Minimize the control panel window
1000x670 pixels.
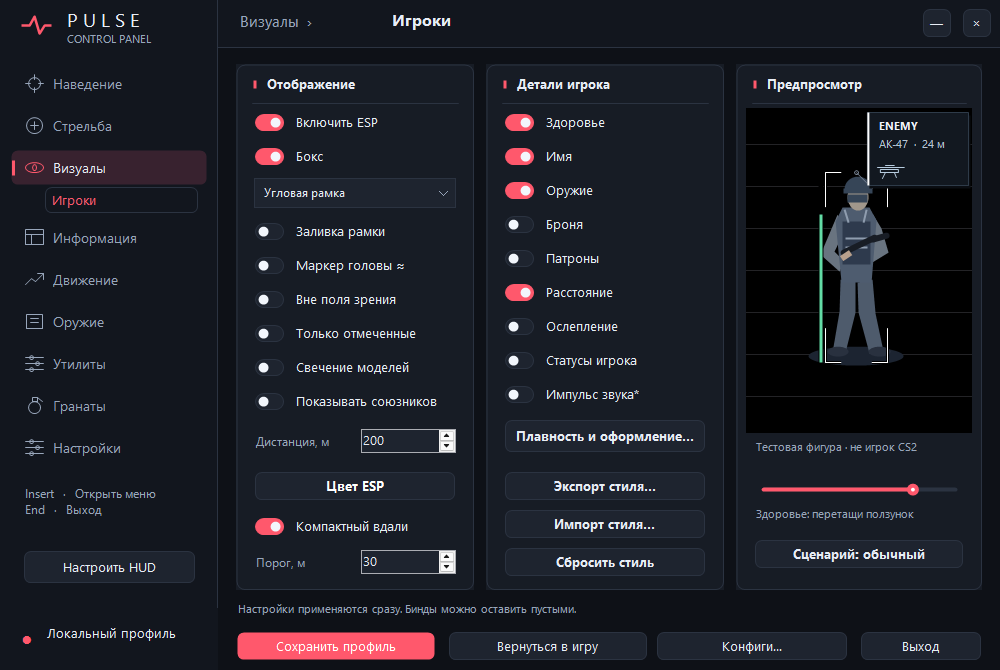[x=937, y=24]
